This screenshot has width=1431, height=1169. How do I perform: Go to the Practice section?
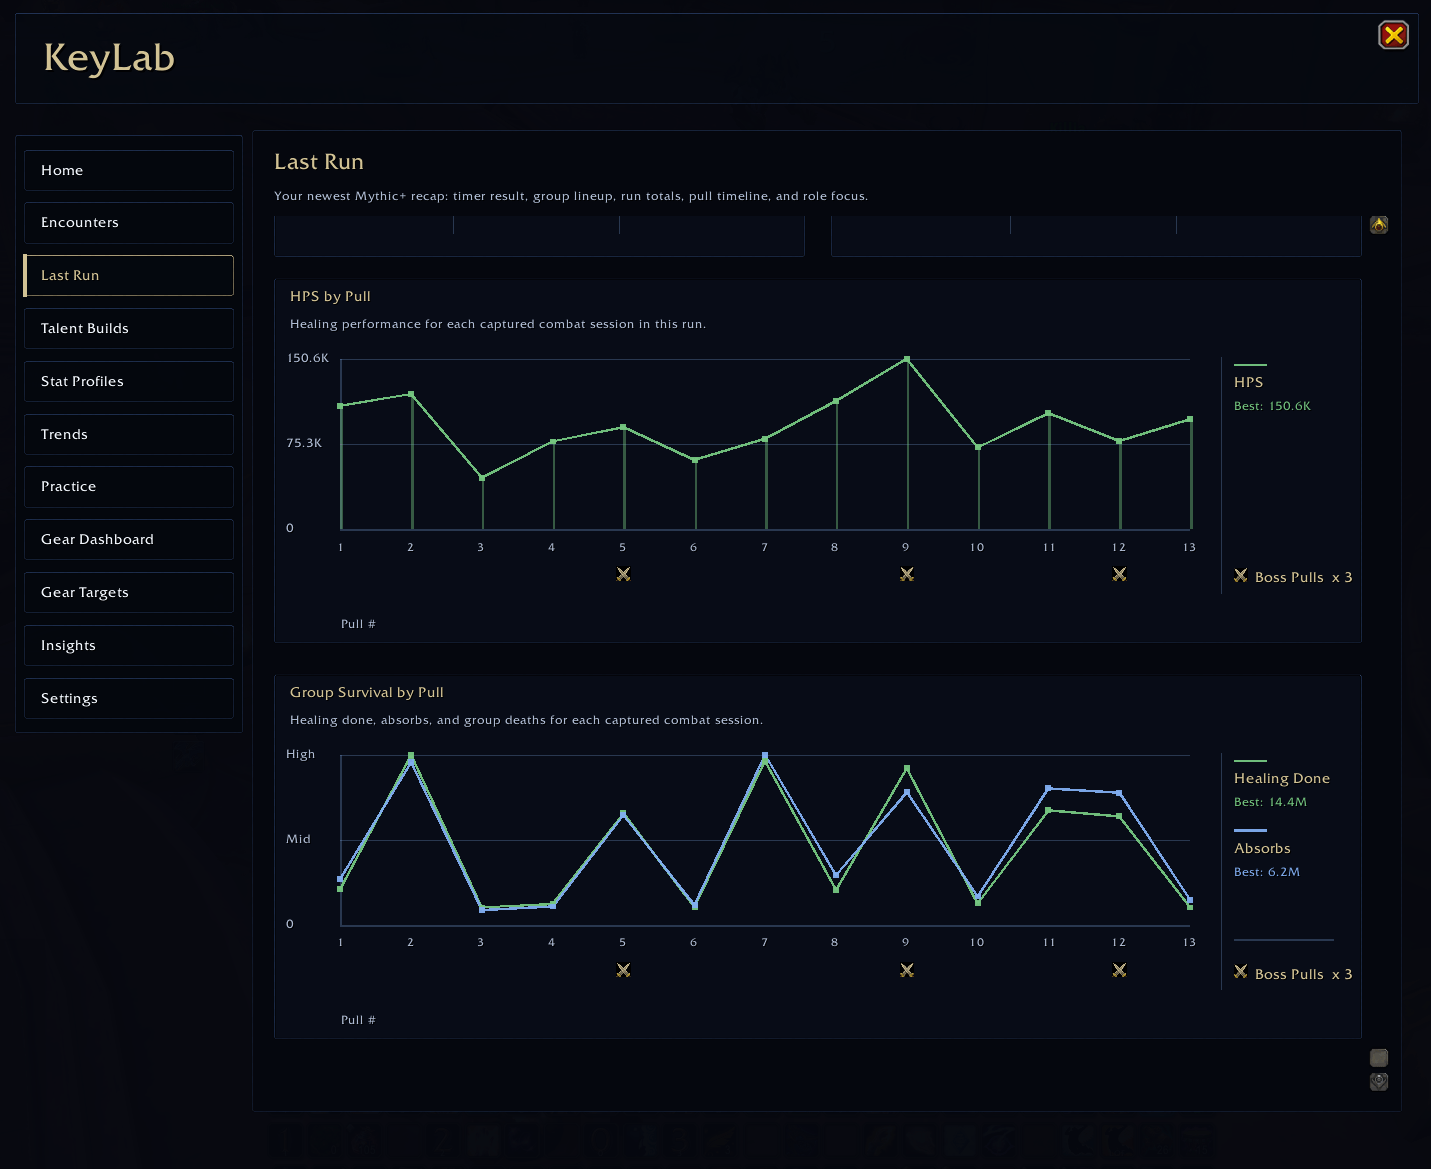pos(129,487)
